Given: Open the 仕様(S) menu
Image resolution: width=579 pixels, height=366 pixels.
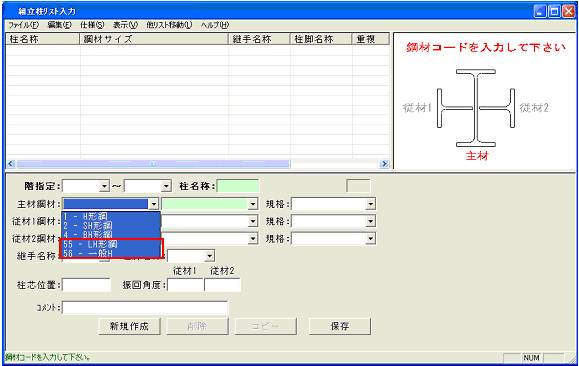Looking at the screenshot, I should pos(92,25).
